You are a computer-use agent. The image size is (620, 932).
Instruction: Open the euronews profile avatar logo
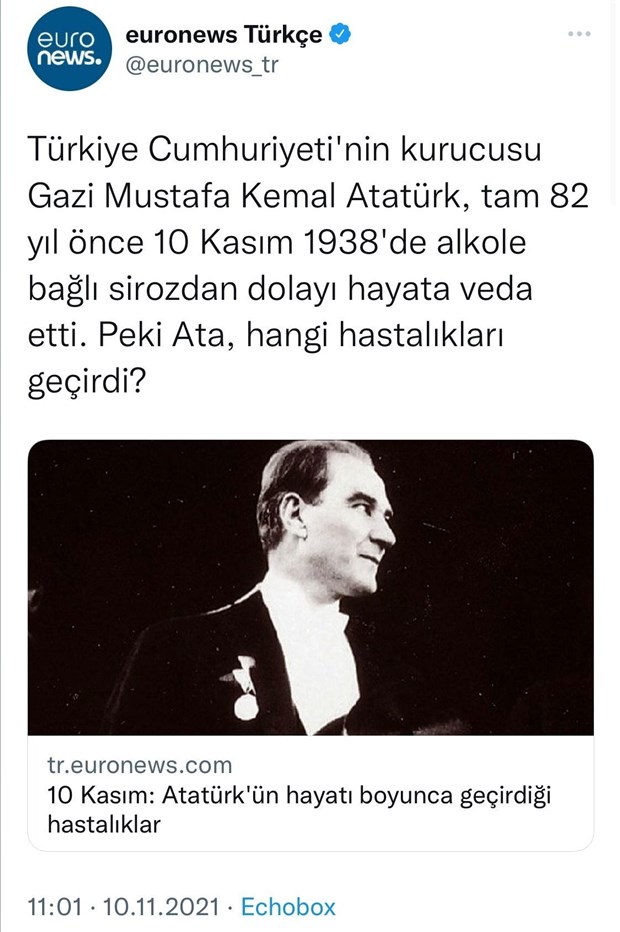point(68,49)
